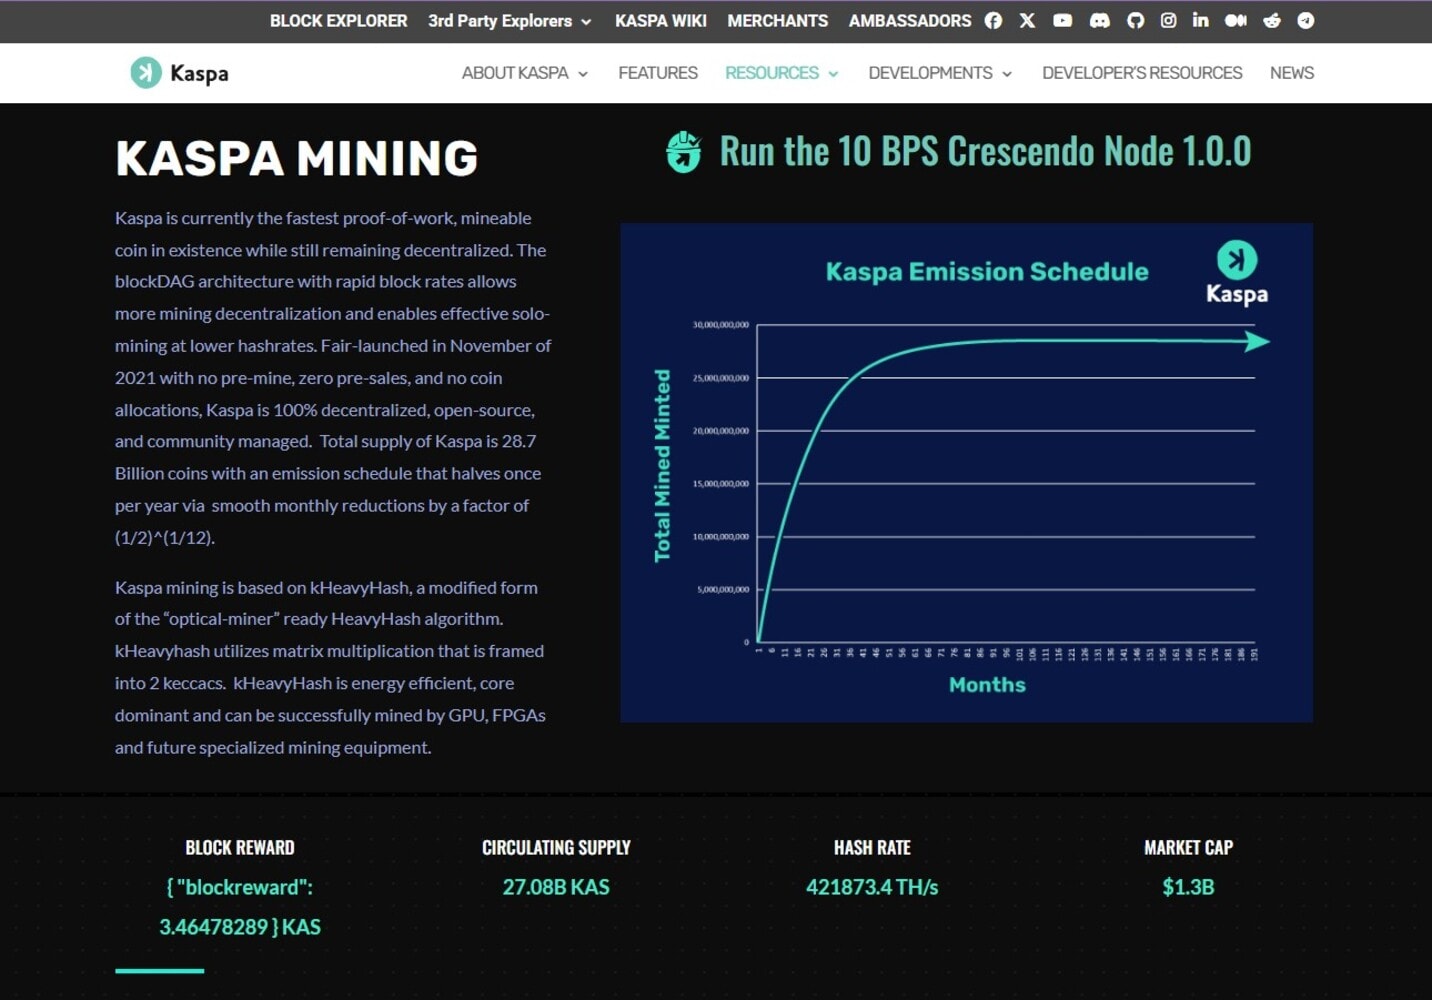Click the Instagram icon
Viewport: 1432px width, 1000px height.
(x=1168, y=21)
